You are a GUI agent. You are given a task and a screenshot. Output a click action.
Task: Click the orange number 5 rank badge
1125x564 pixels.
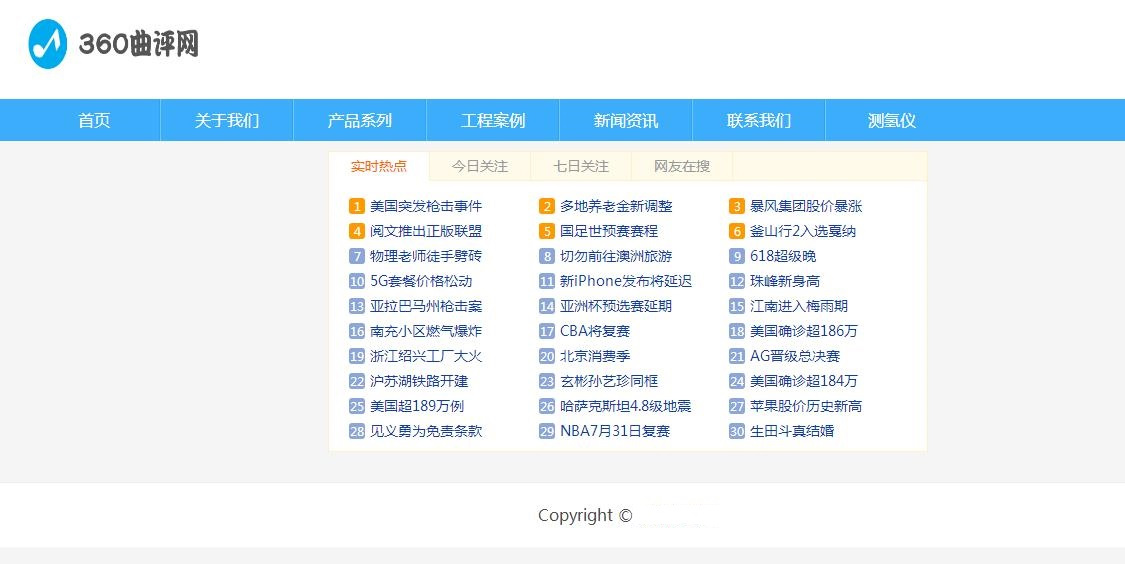pyautogui.click(x=547, y=232)
